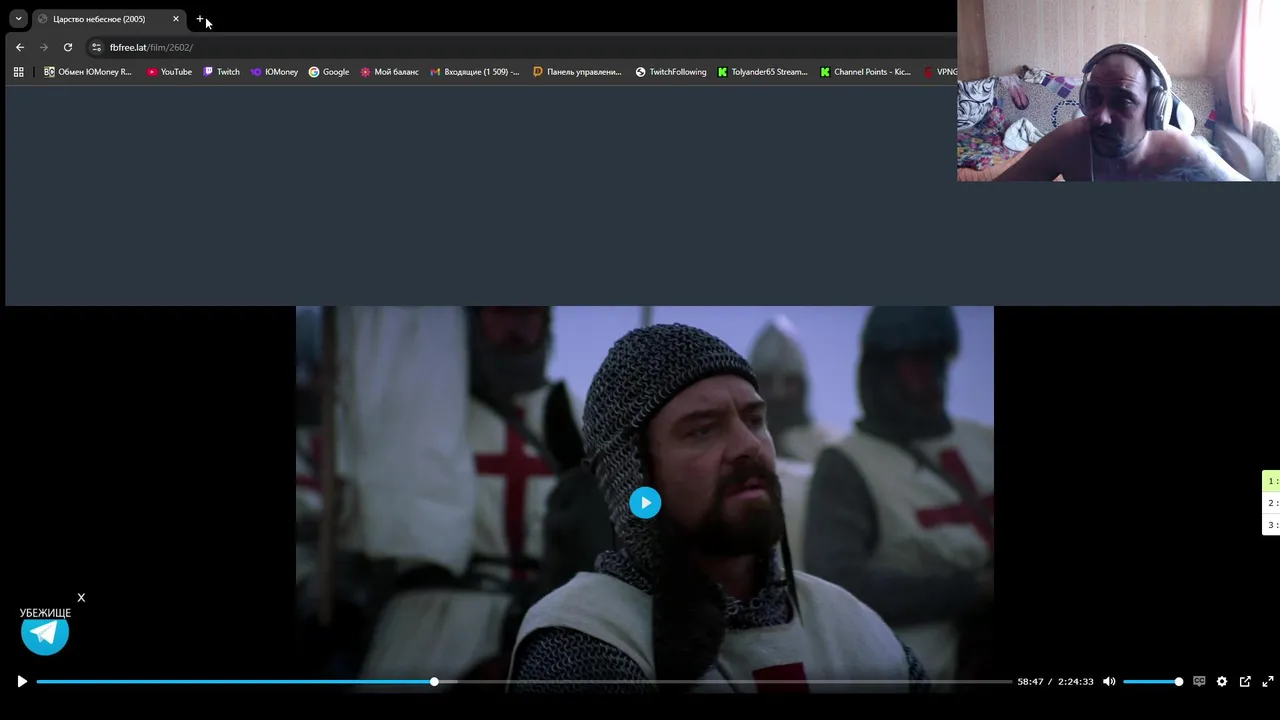
Task: View site information icon in the address bar
Action: [x=96, y=47]
